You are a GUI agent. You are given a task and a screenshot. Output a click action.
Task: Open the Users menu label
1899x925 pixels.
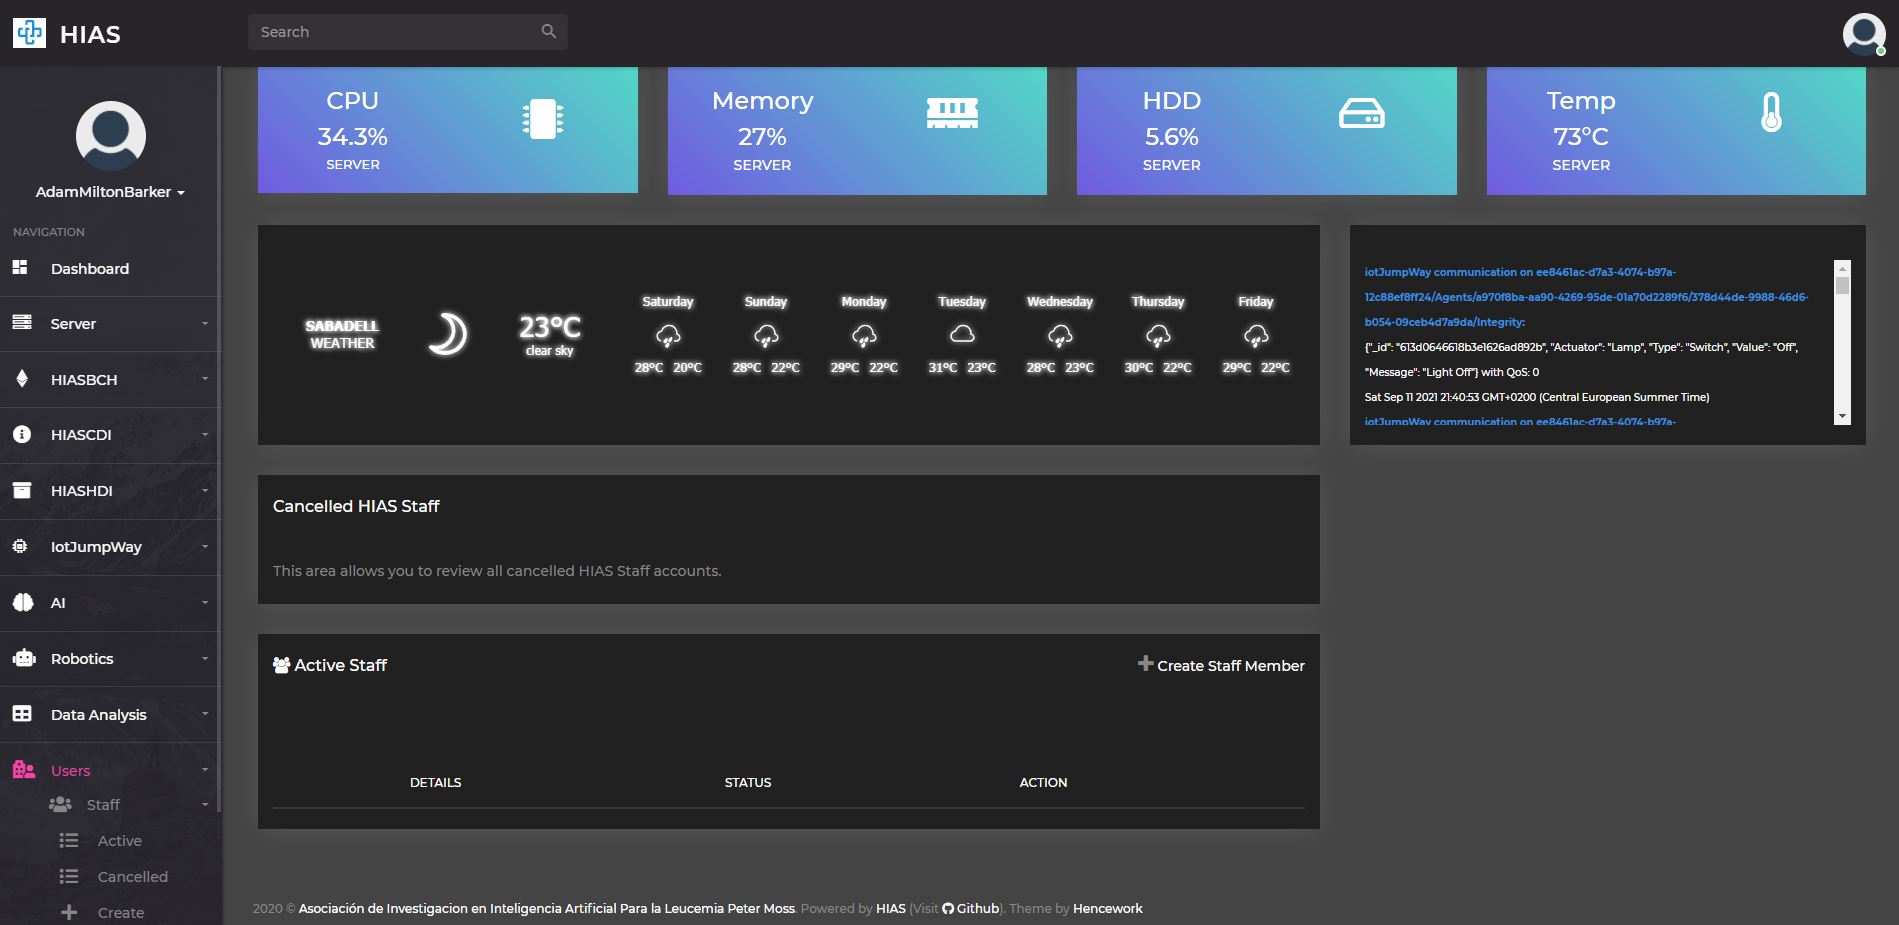click(x=71, y=771)
